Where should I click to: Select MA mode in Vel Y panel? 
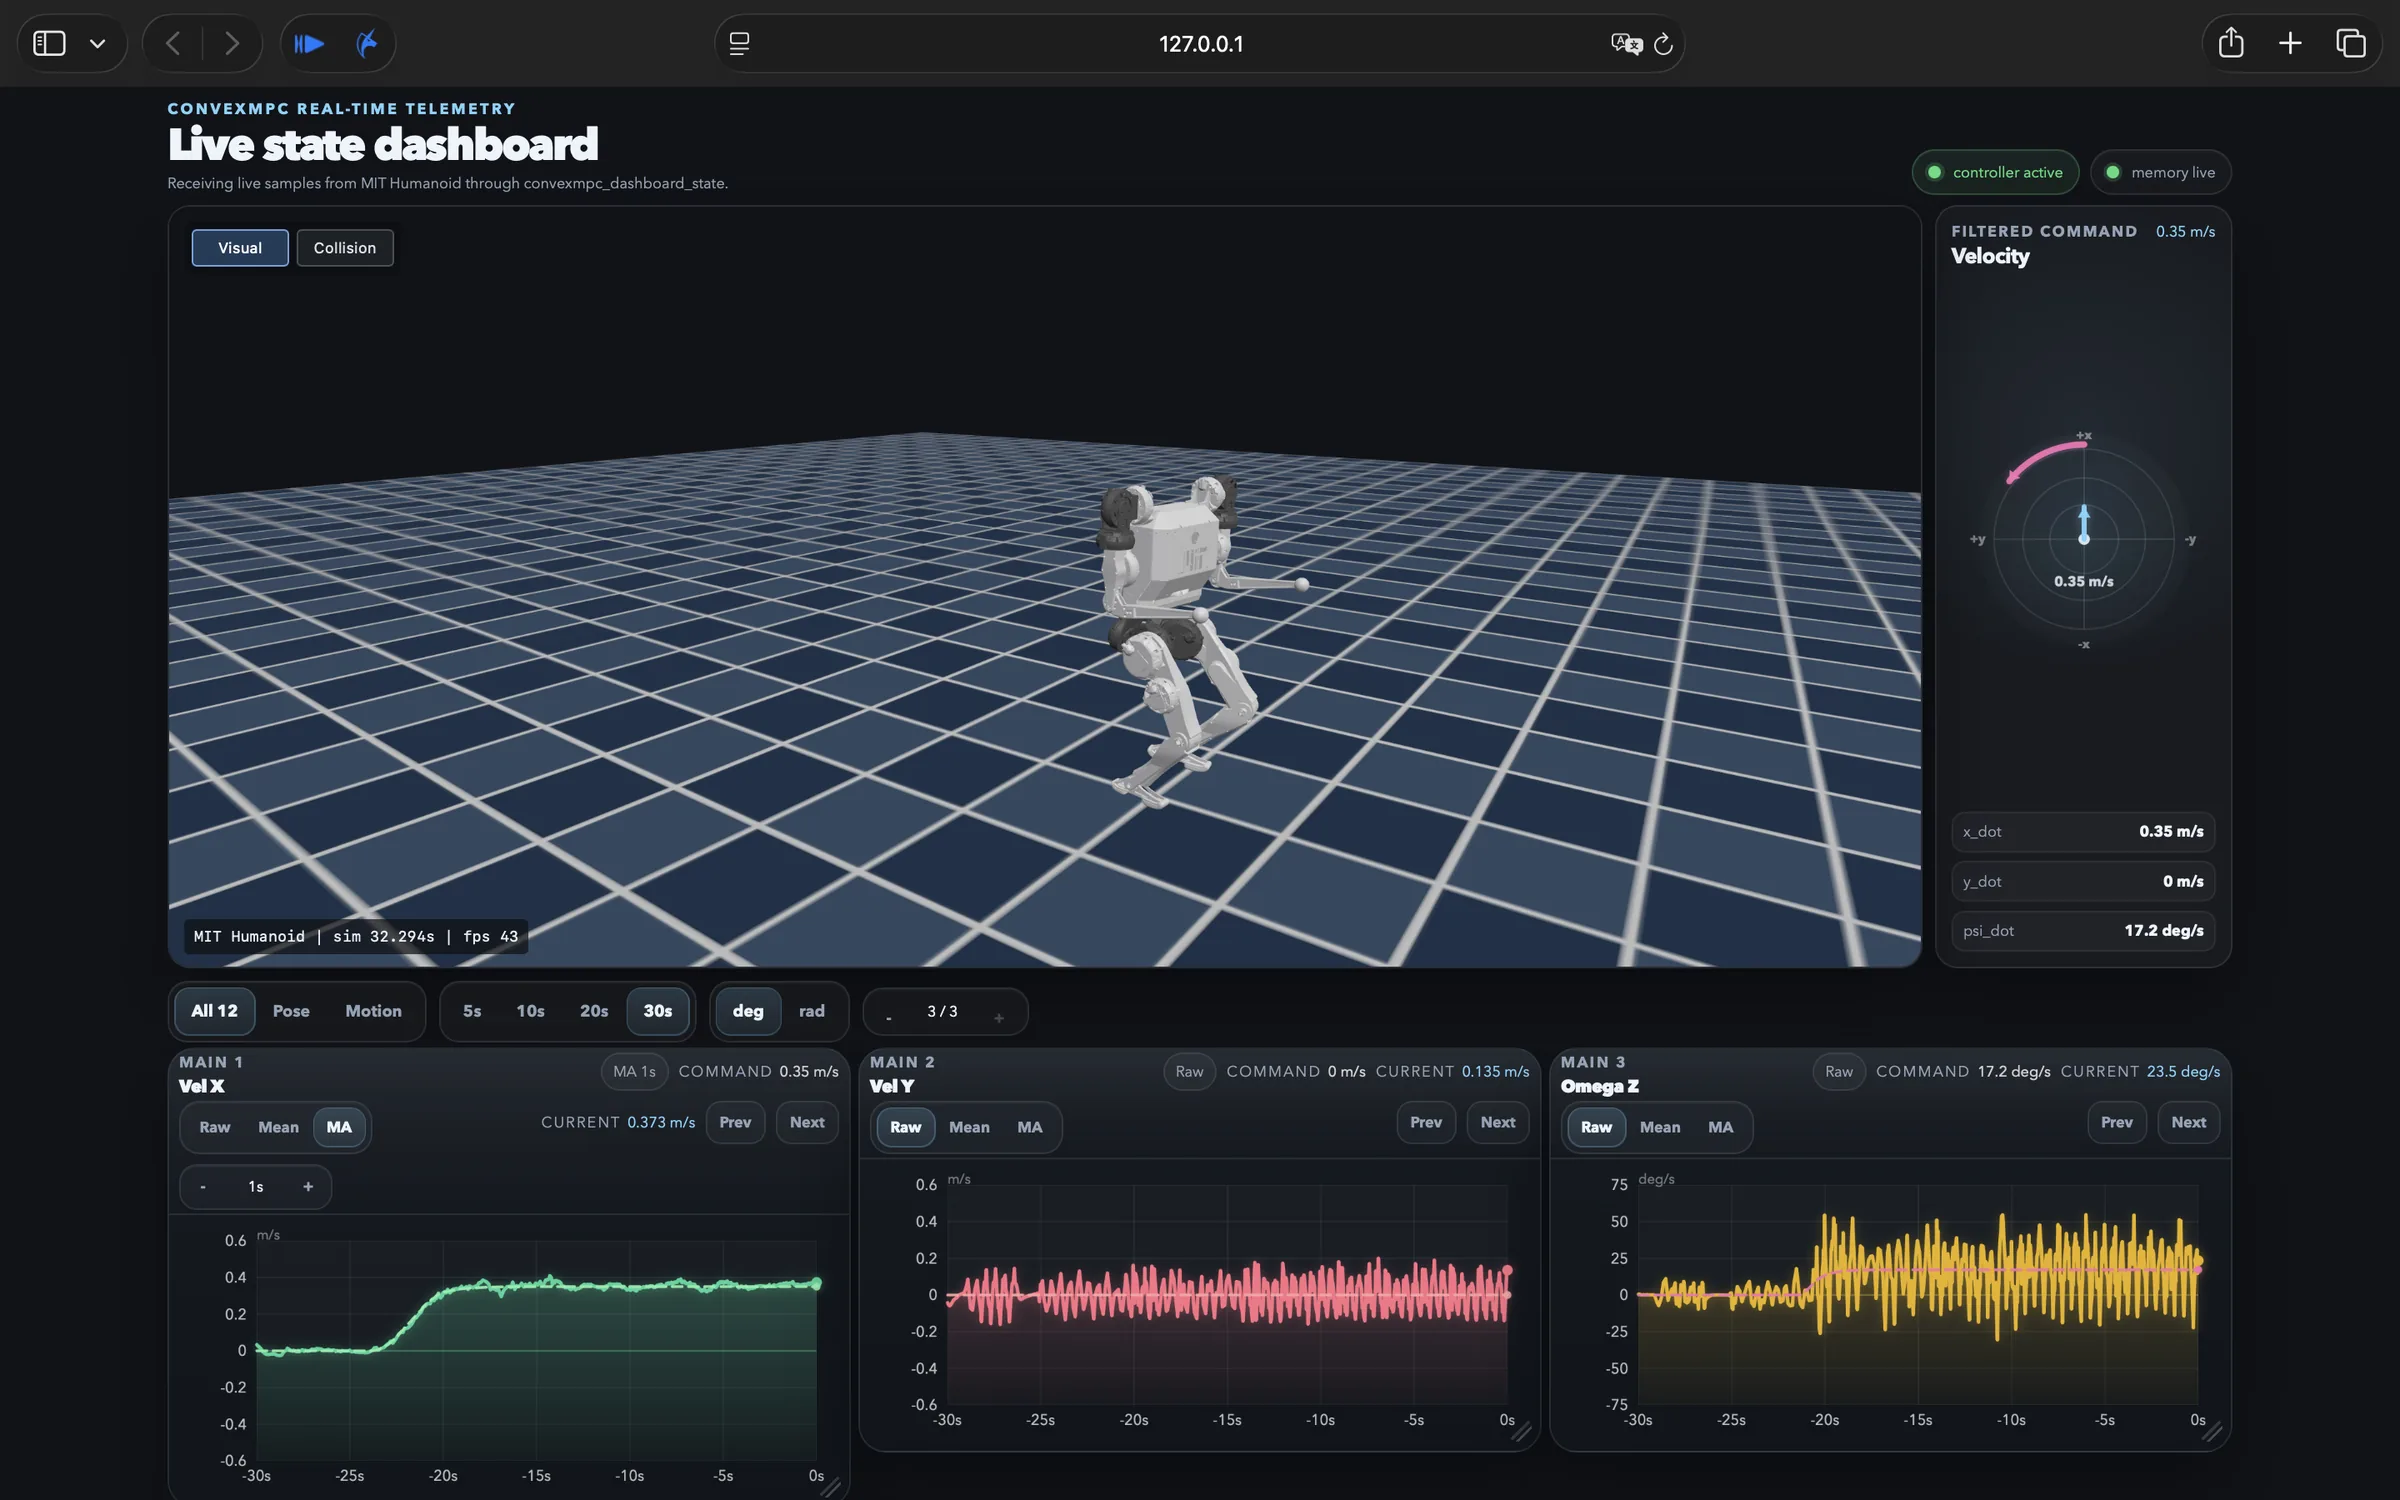(1030, 1127)
